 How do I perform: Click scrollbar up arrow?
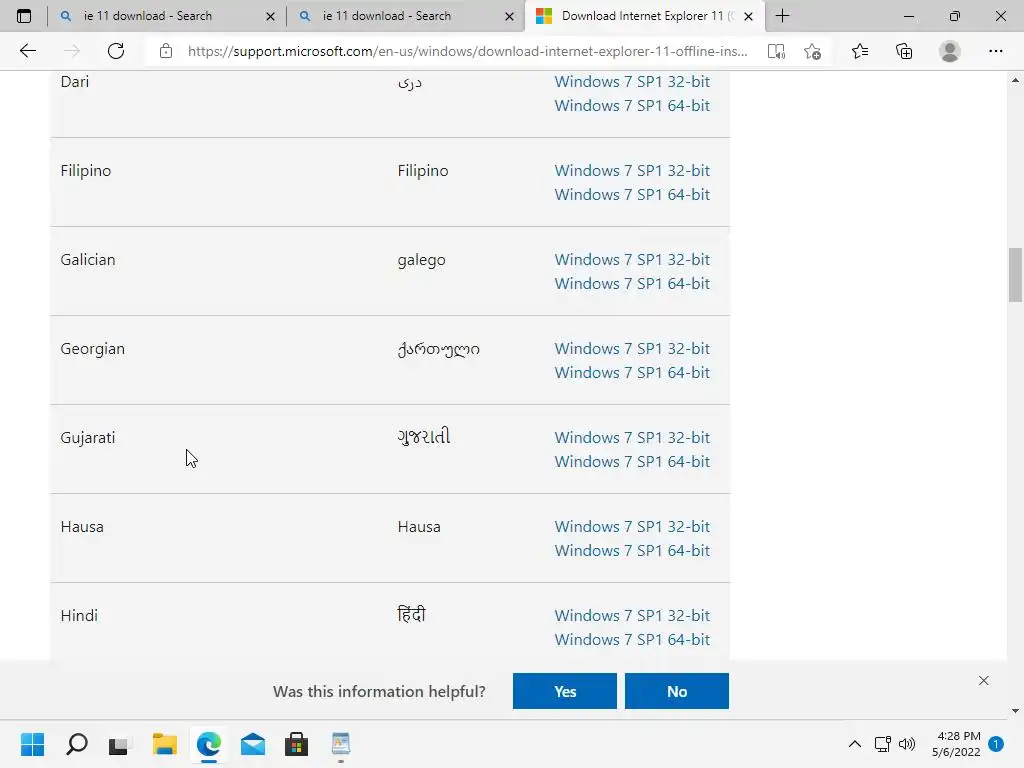point(1015,80)
